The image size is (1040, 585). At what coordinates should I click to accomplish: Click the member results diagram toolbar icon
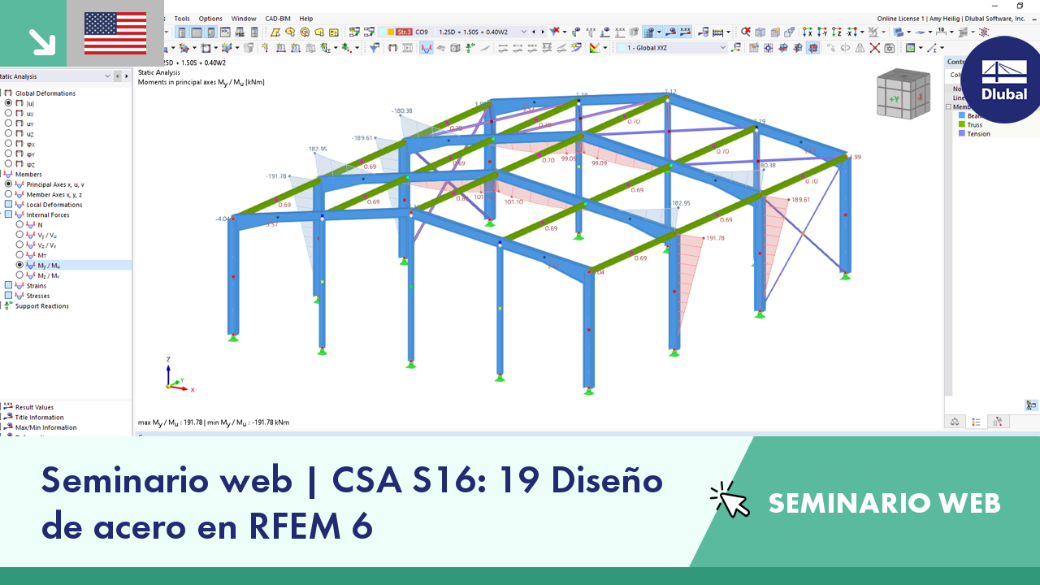(x=426, y=48)
